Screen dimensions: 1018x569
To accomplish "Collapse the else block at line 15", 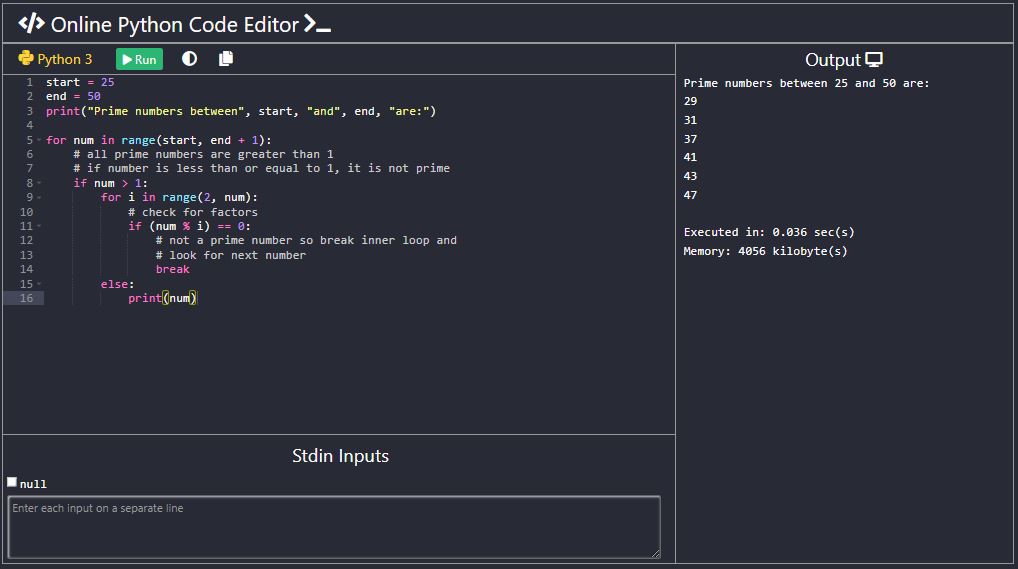I will click(39, 284).
